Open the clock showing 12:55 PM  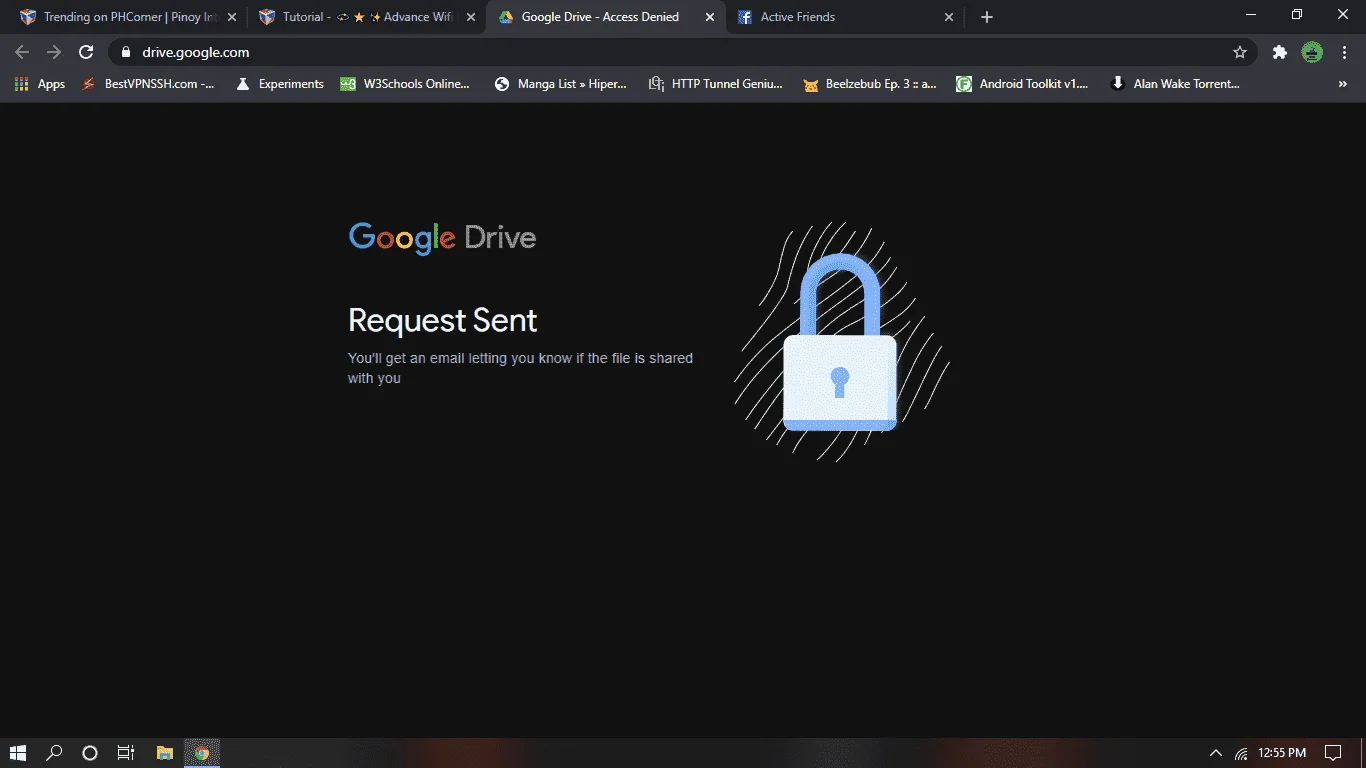click(x=1282, y=753)
